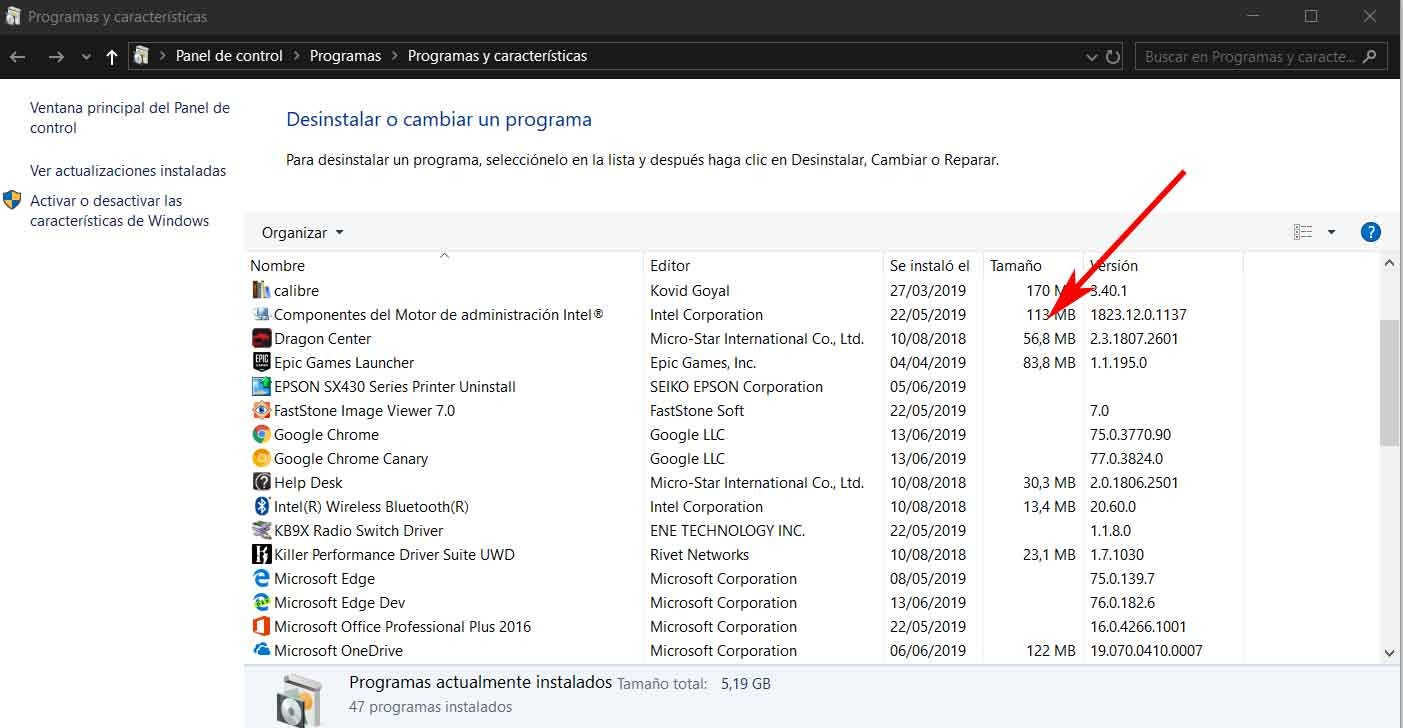Image resolution: width=1403 pixels, height=728 pixels.
Task: Click the Buscar en Programas search box
Action: 1248,57
